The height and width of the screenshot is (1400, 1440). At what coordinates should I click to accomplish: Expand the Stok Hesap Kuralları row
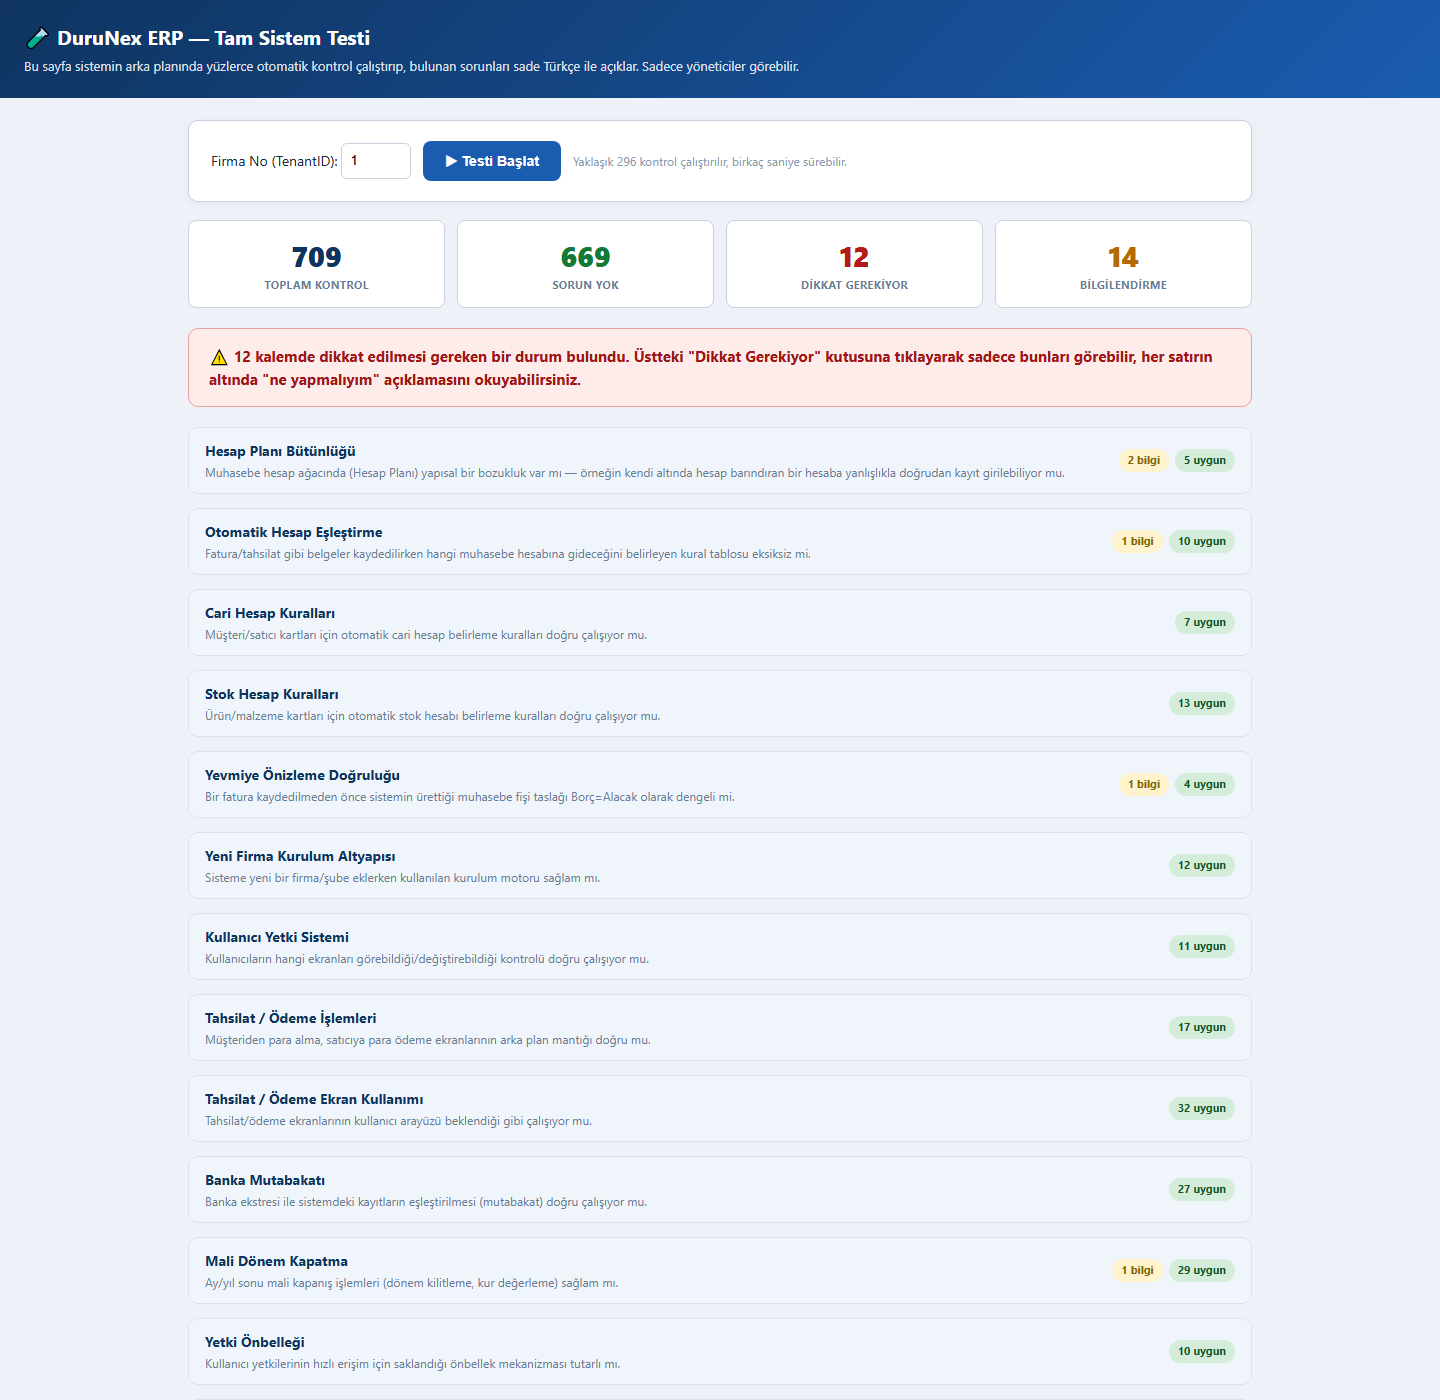coord(720,704)
